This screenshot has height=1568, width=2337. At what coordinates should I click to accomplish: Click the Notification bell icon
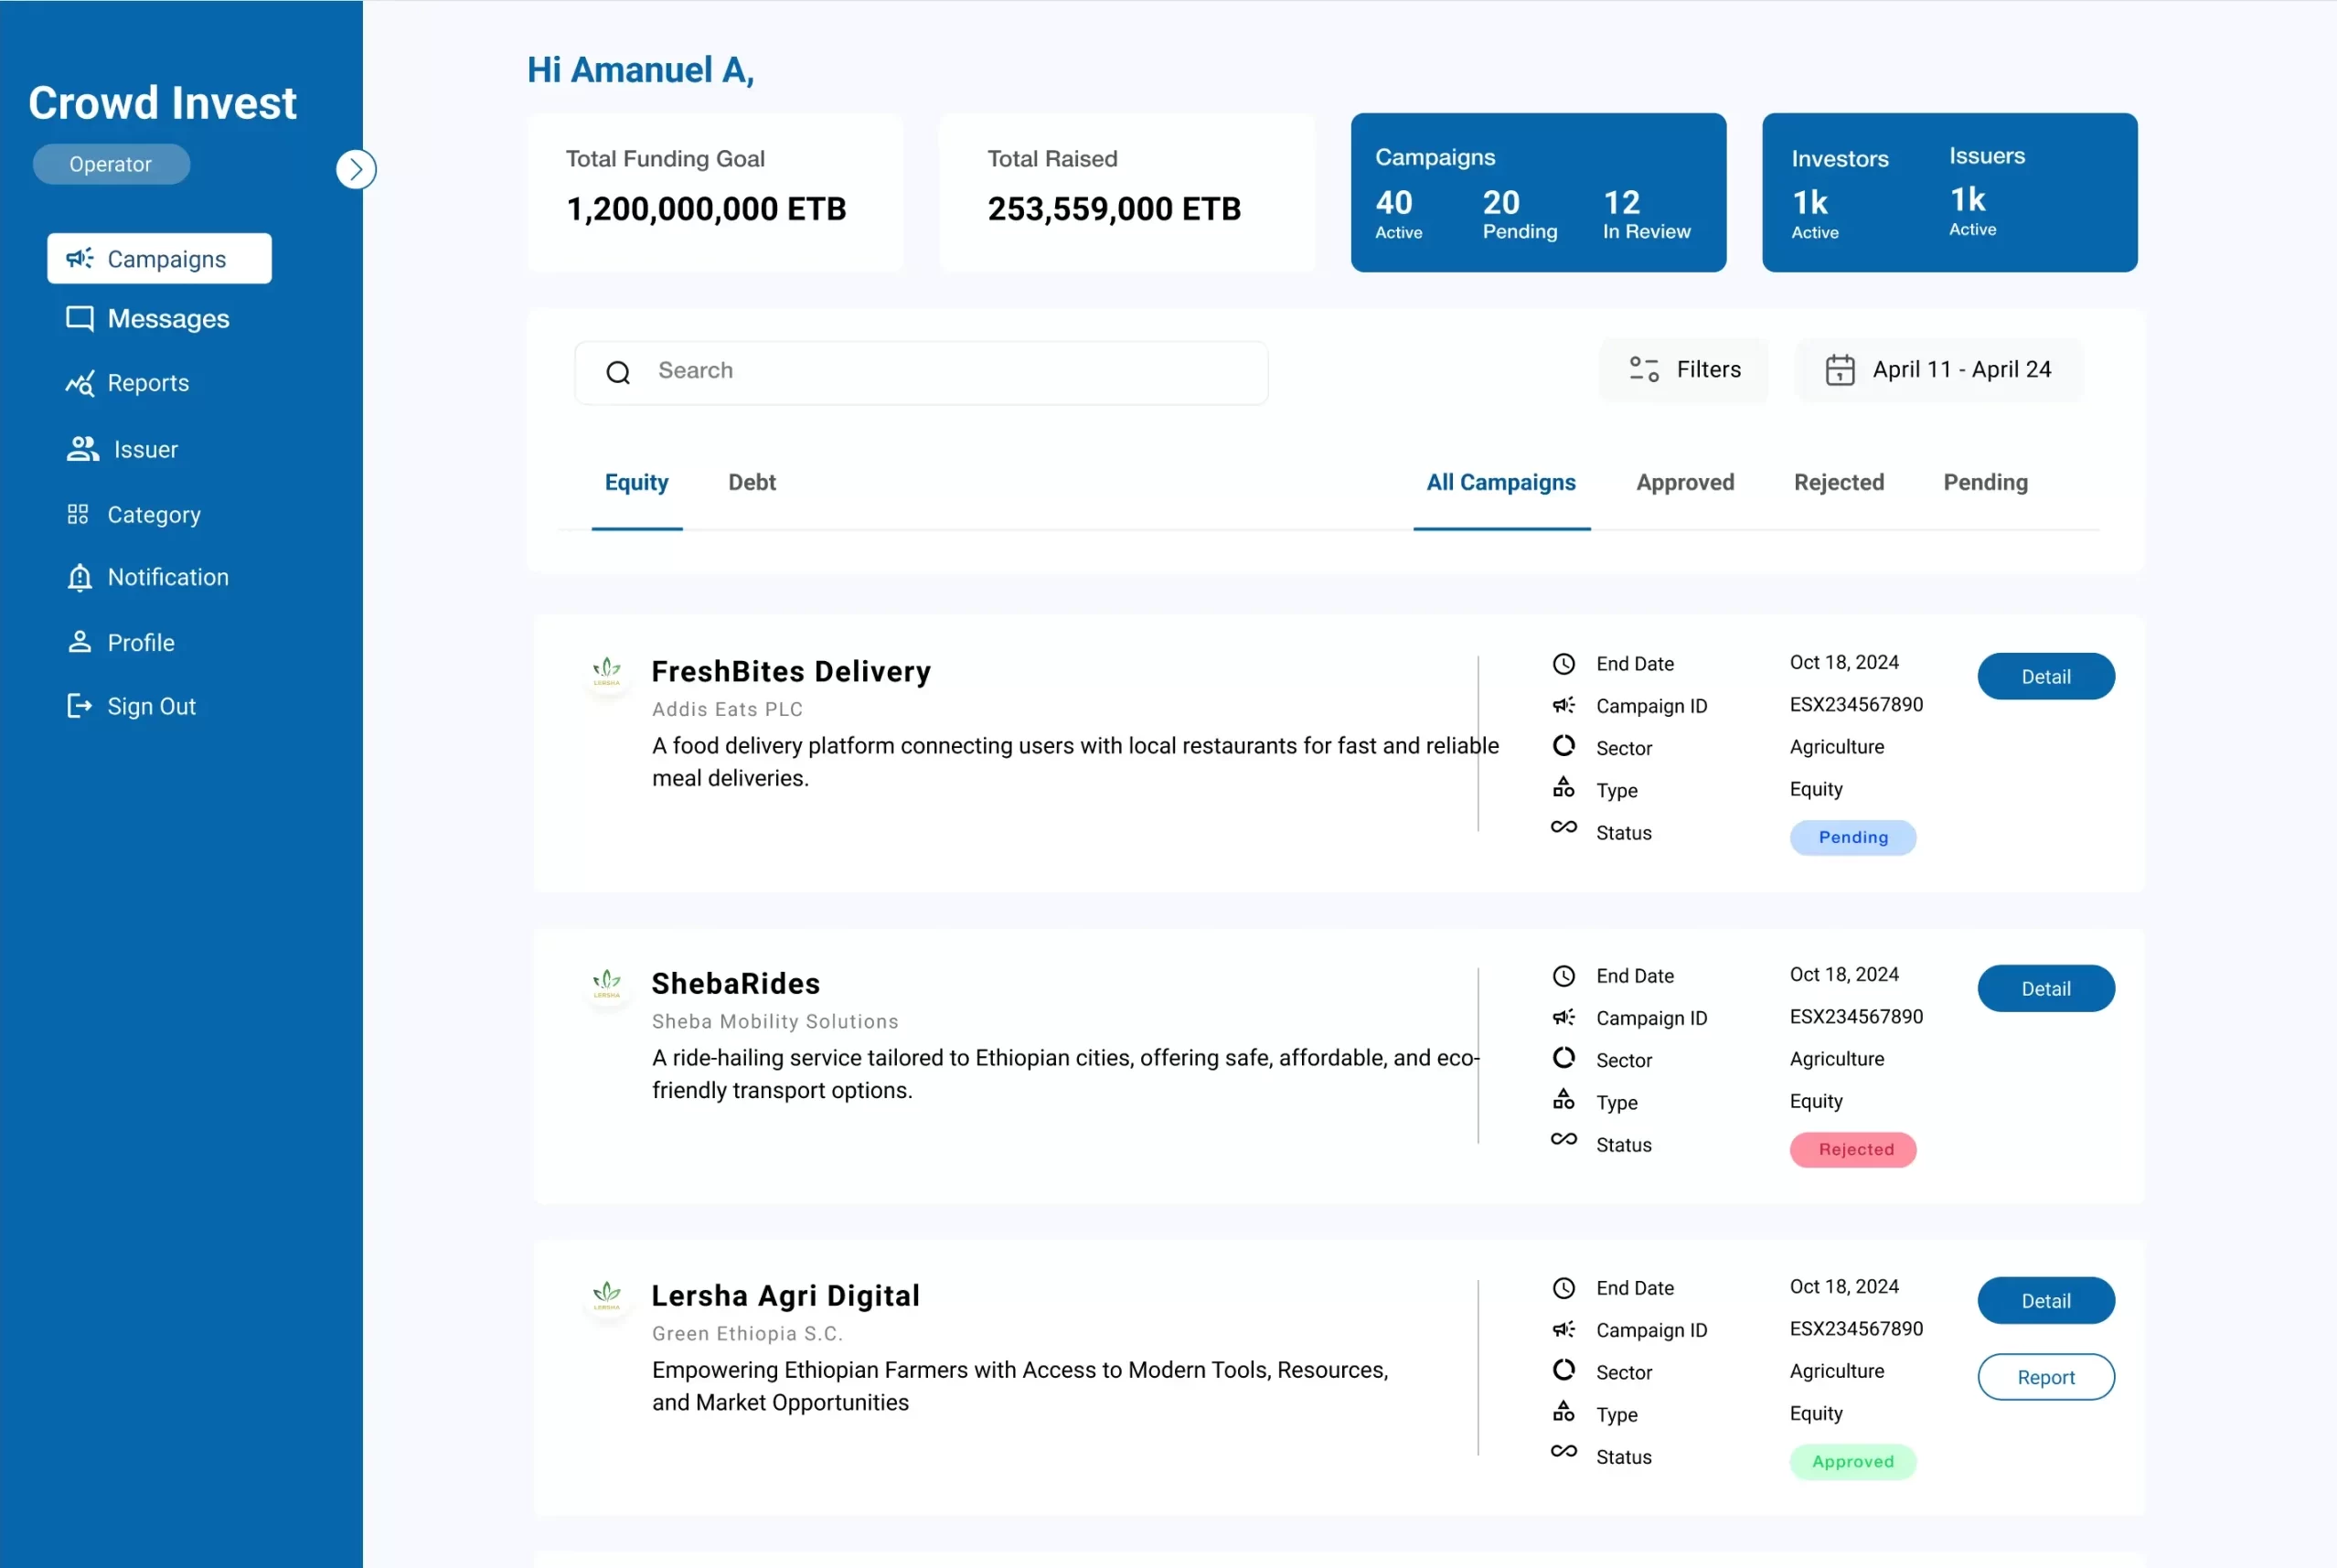(x=79, y=578)
